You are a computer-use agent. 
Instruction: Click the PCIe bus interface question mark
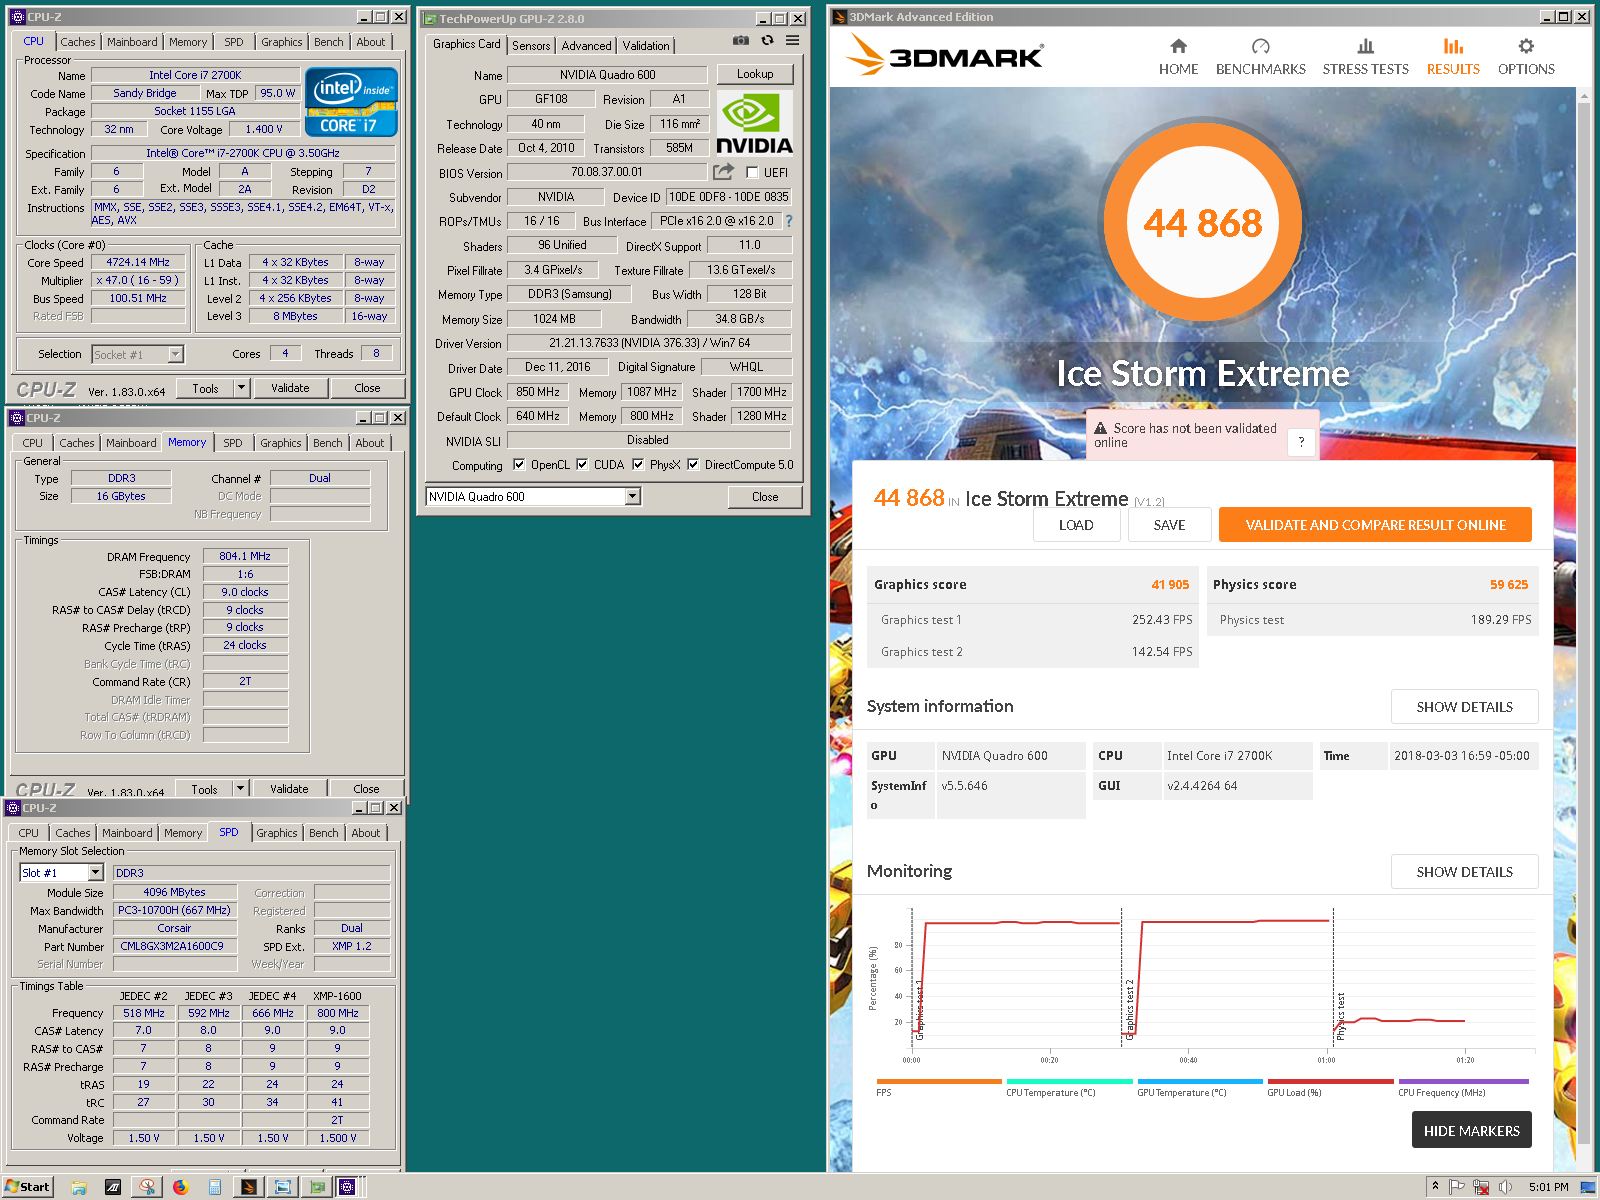(789, 221)
